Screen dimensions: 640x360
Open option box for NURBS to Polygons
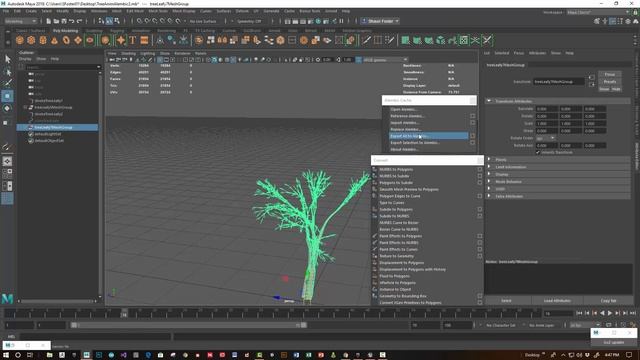480,169
